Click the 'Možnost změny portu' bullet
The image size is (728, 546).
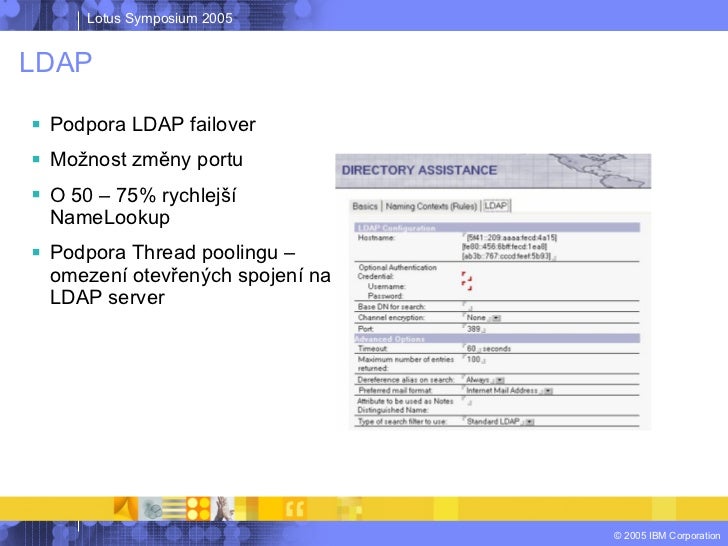coord(146,159)
